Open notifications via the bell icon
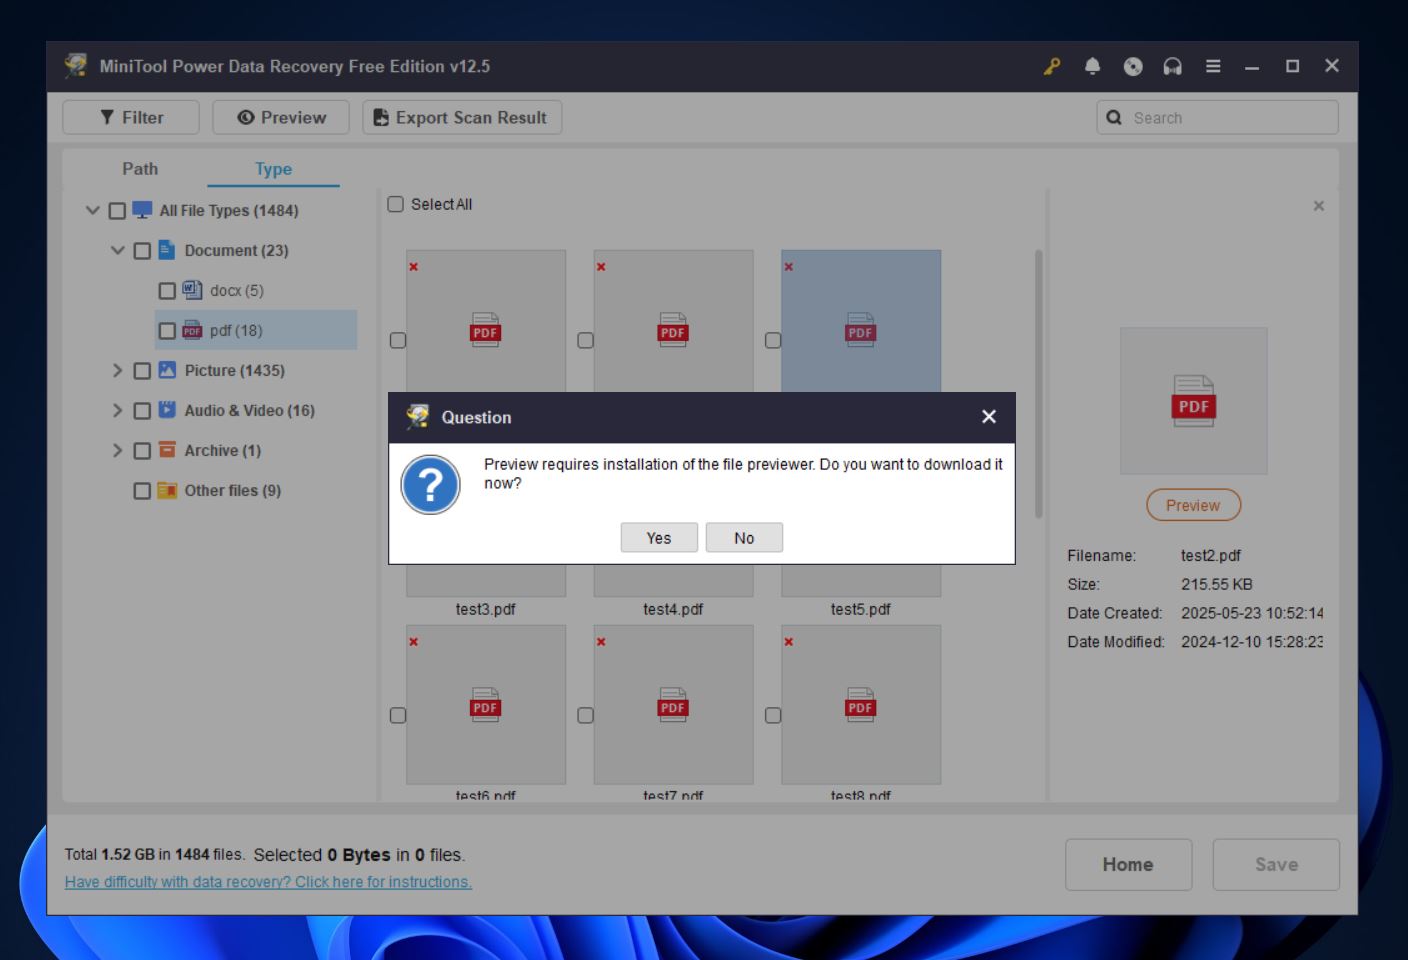 [1092, 66]
